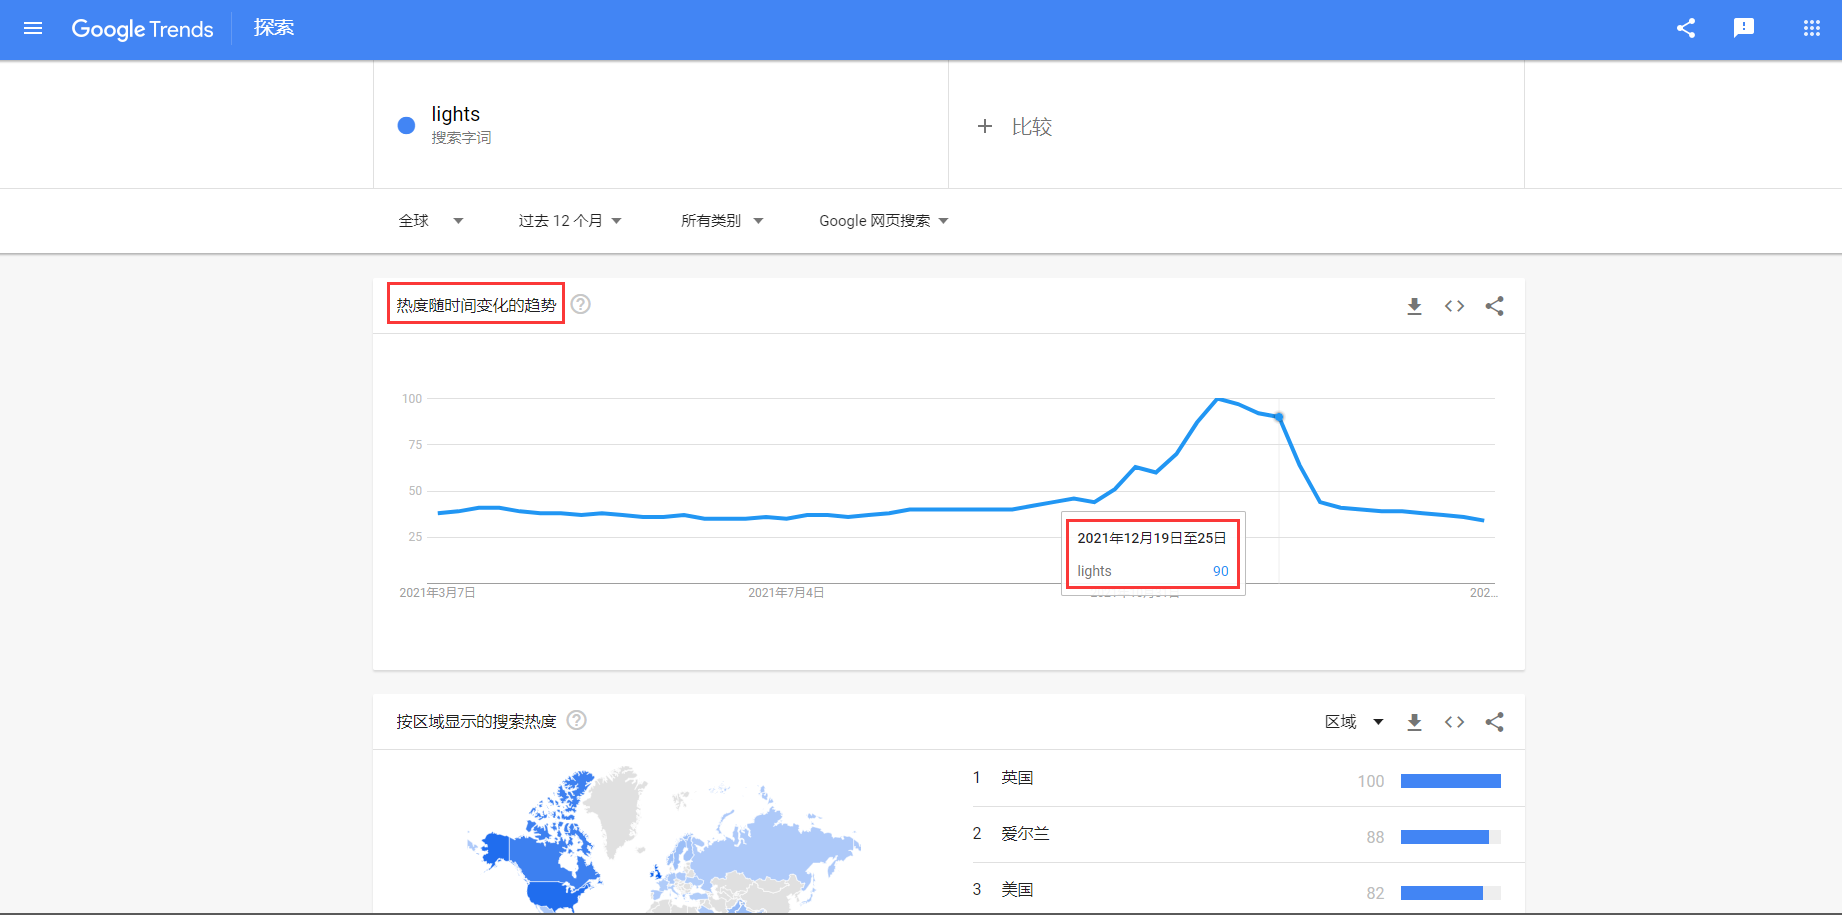Screen dimensions: 1842x915
Task: Open embed code for regional interest
Action: click(1454, 722)
